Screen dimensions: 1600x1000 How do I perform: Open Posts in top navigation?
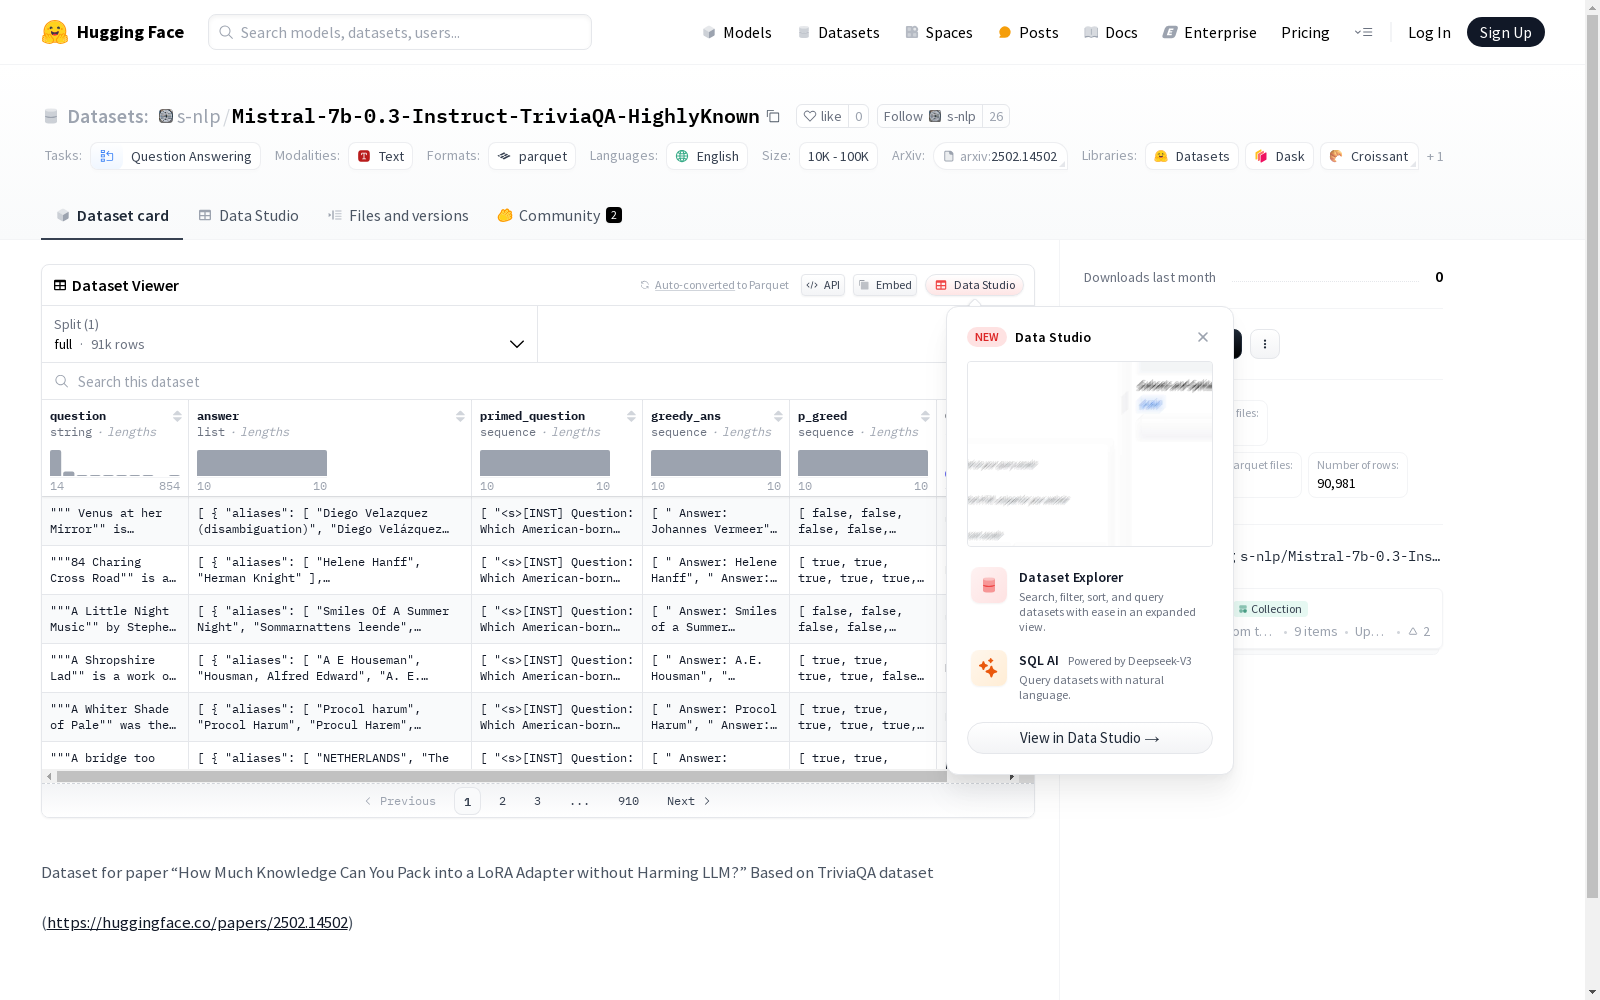pos(1028,32)
